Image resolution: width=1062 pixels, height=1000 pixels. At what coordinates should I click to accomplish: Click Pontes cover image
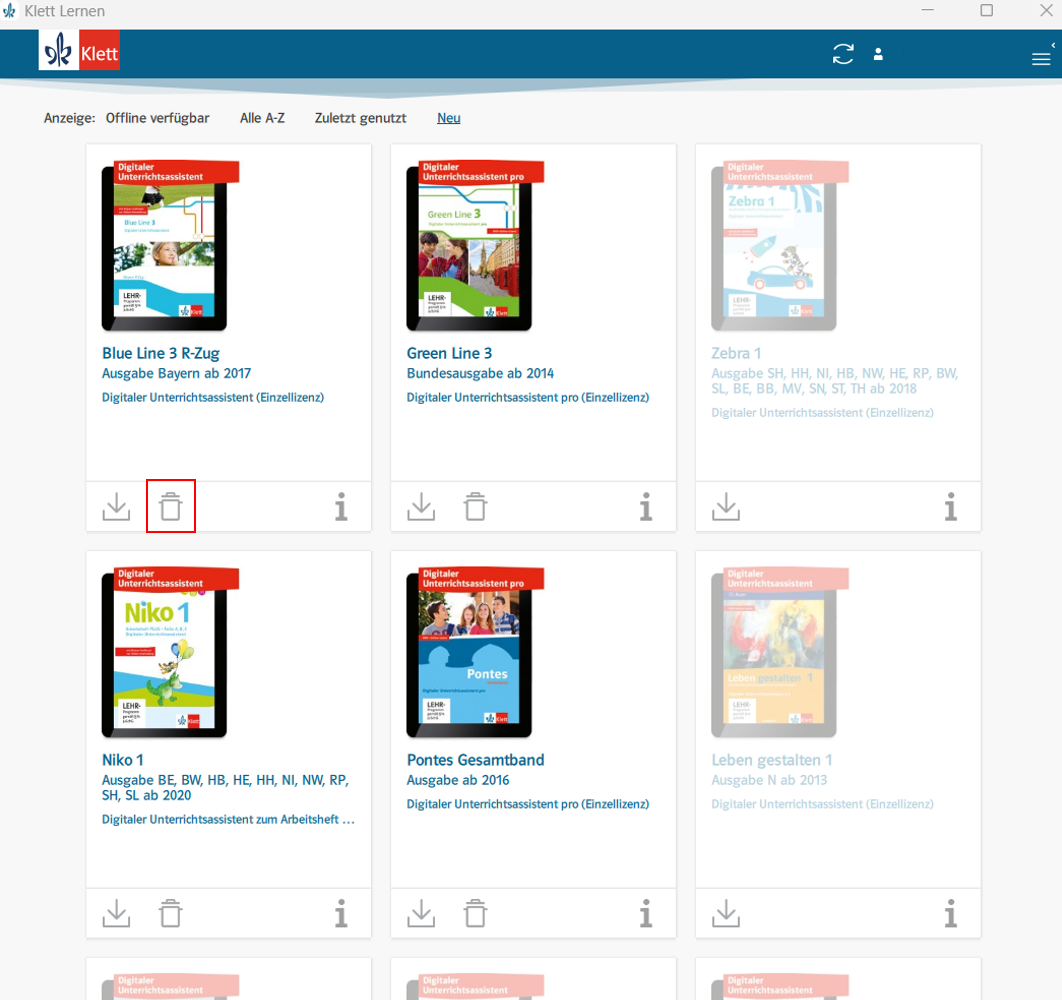click(474, 652)
